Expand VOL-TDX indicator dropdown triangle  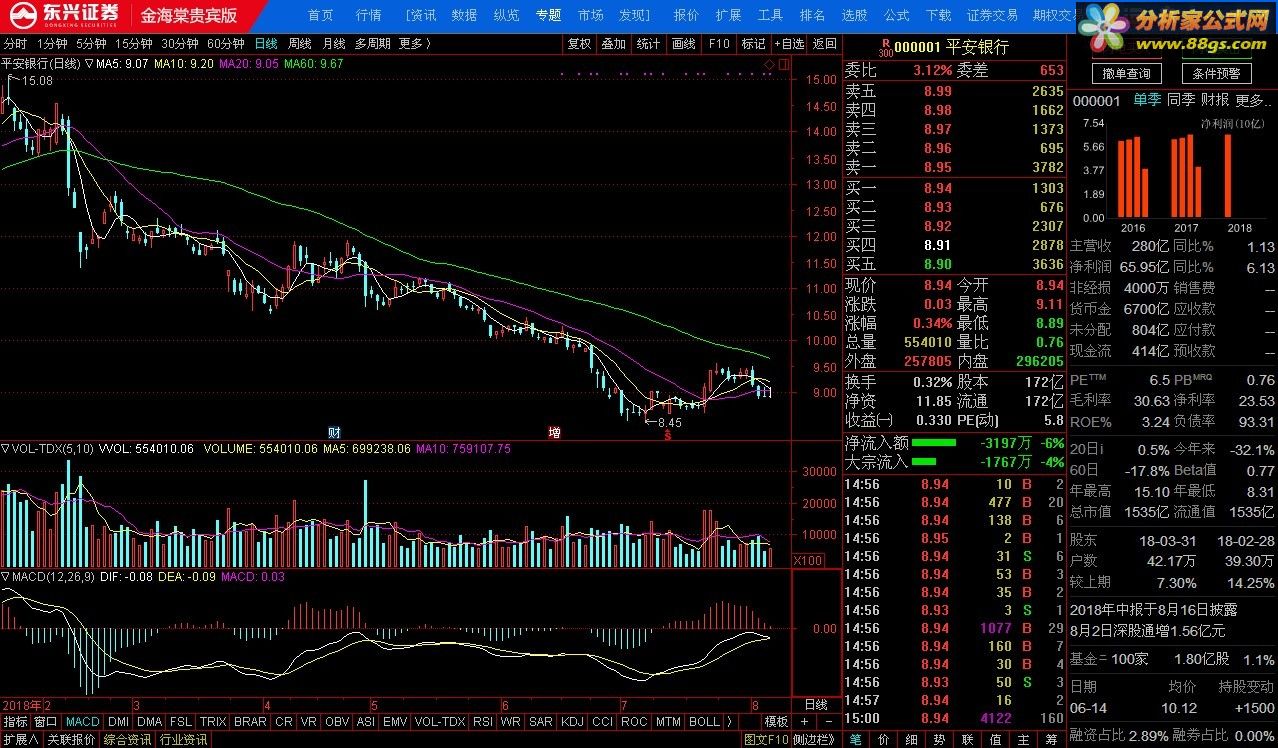tap(5, 449)
